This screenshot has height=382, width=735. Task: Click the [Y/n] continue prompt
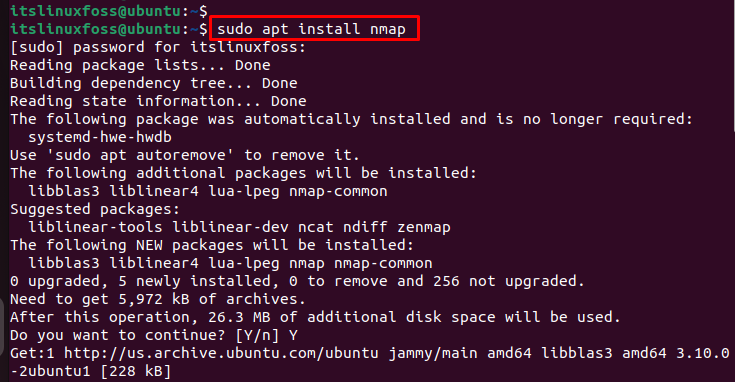(x=257, y=335)
